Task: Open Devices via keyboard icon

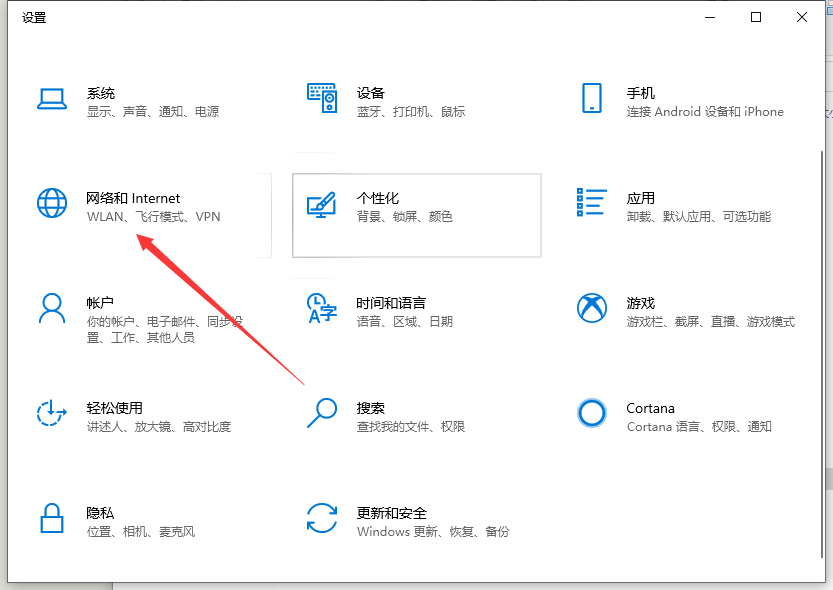Action: tap(321, 98)
